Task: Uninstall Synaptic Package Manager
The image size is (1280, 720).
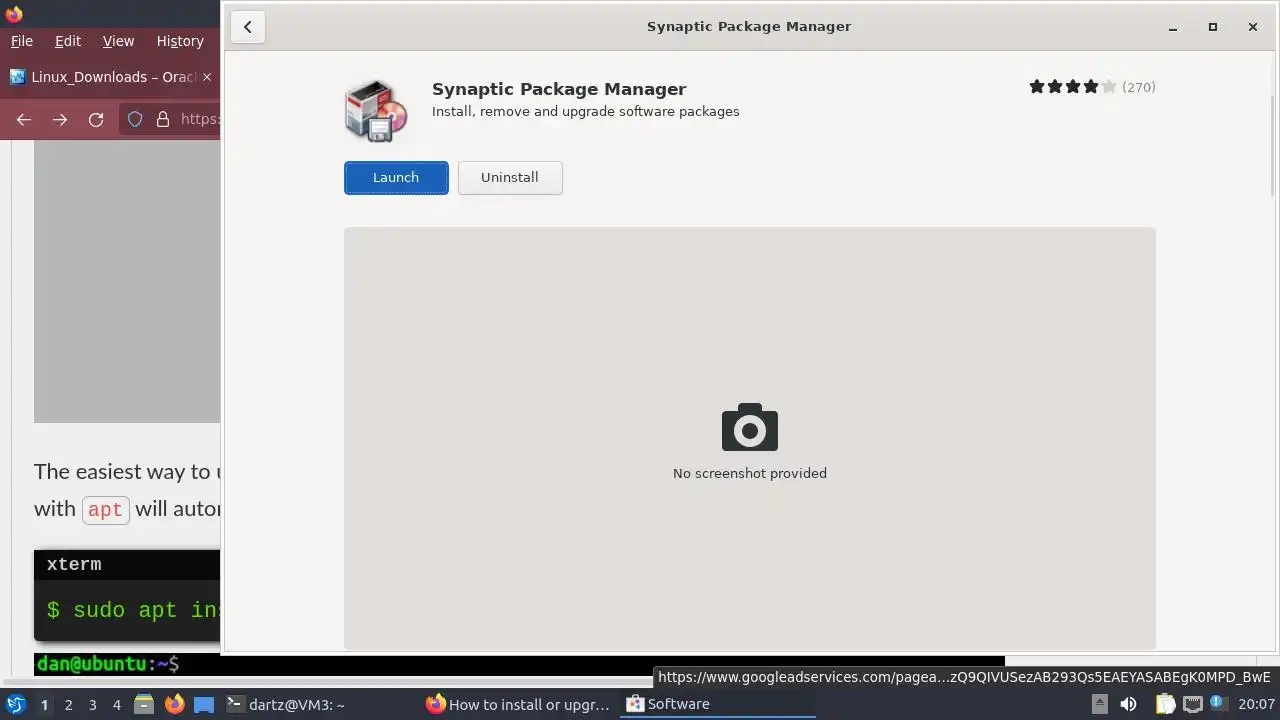Action: click(x=510, y=178)
